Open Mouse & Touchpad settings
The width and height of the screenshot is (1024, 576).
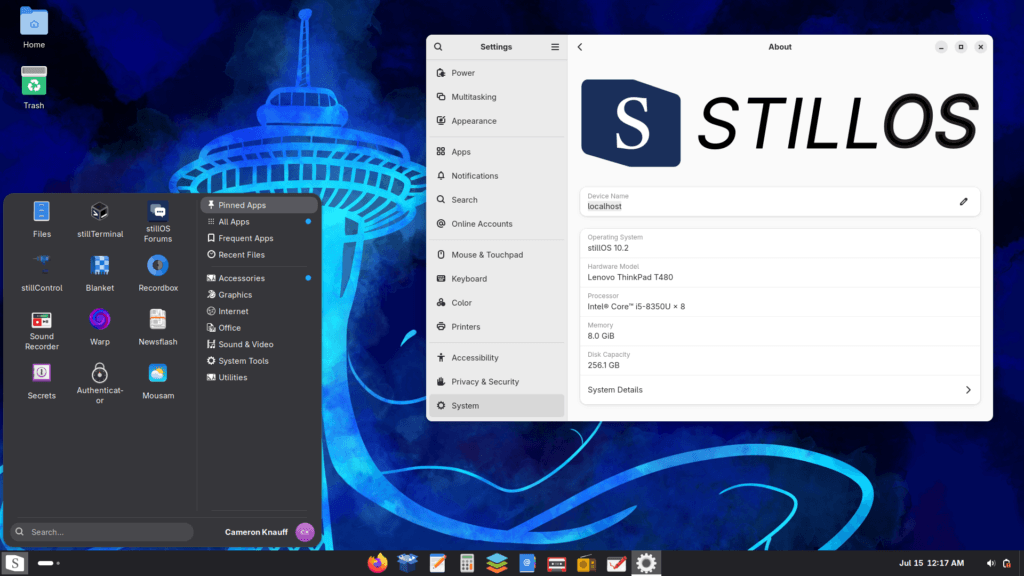click(496, 255)
